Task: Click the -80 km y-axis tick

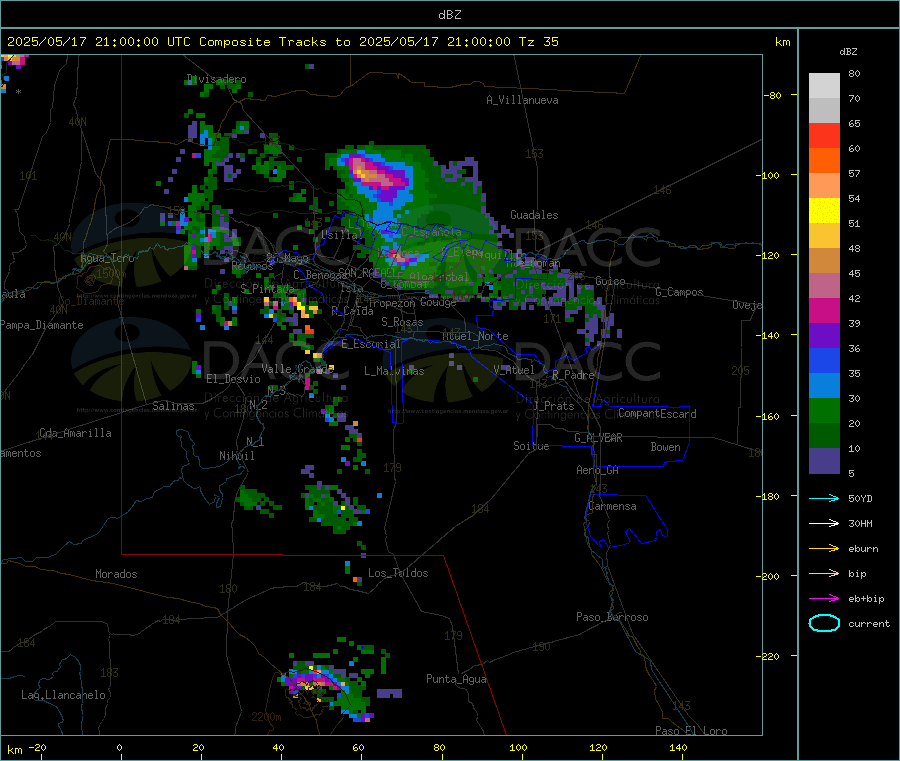Action: click(772, 95)
